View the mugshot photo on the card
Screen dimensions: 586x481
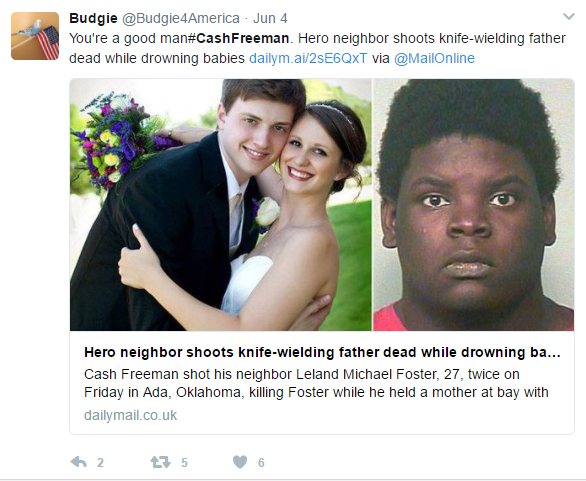pos(474,205)
